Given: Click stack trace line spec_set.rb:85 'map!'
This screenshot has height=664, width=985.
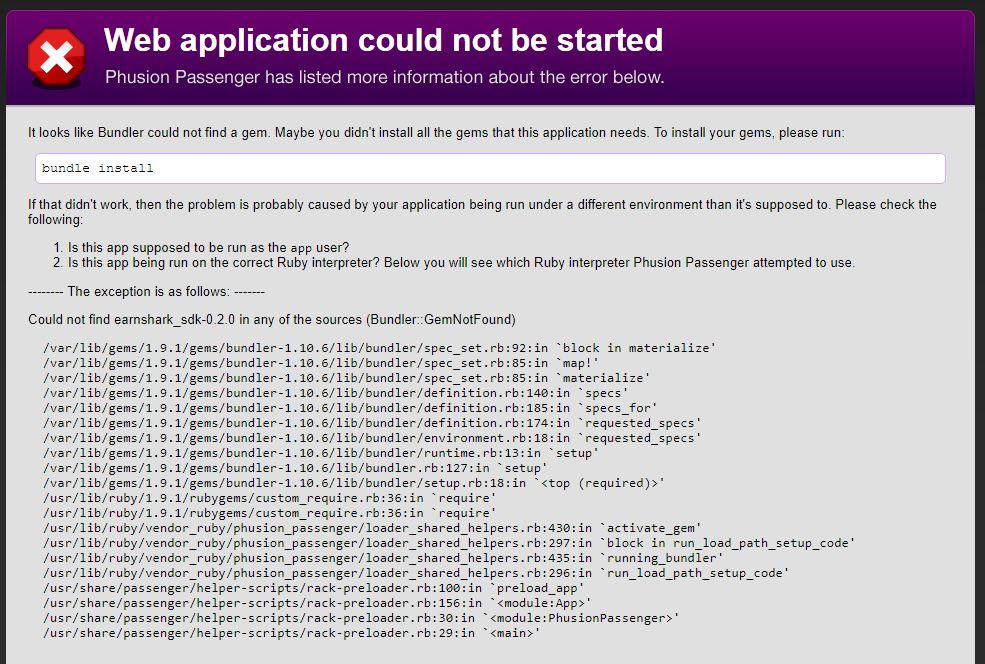Looking at the screenshot, I should tap(321, 363).
